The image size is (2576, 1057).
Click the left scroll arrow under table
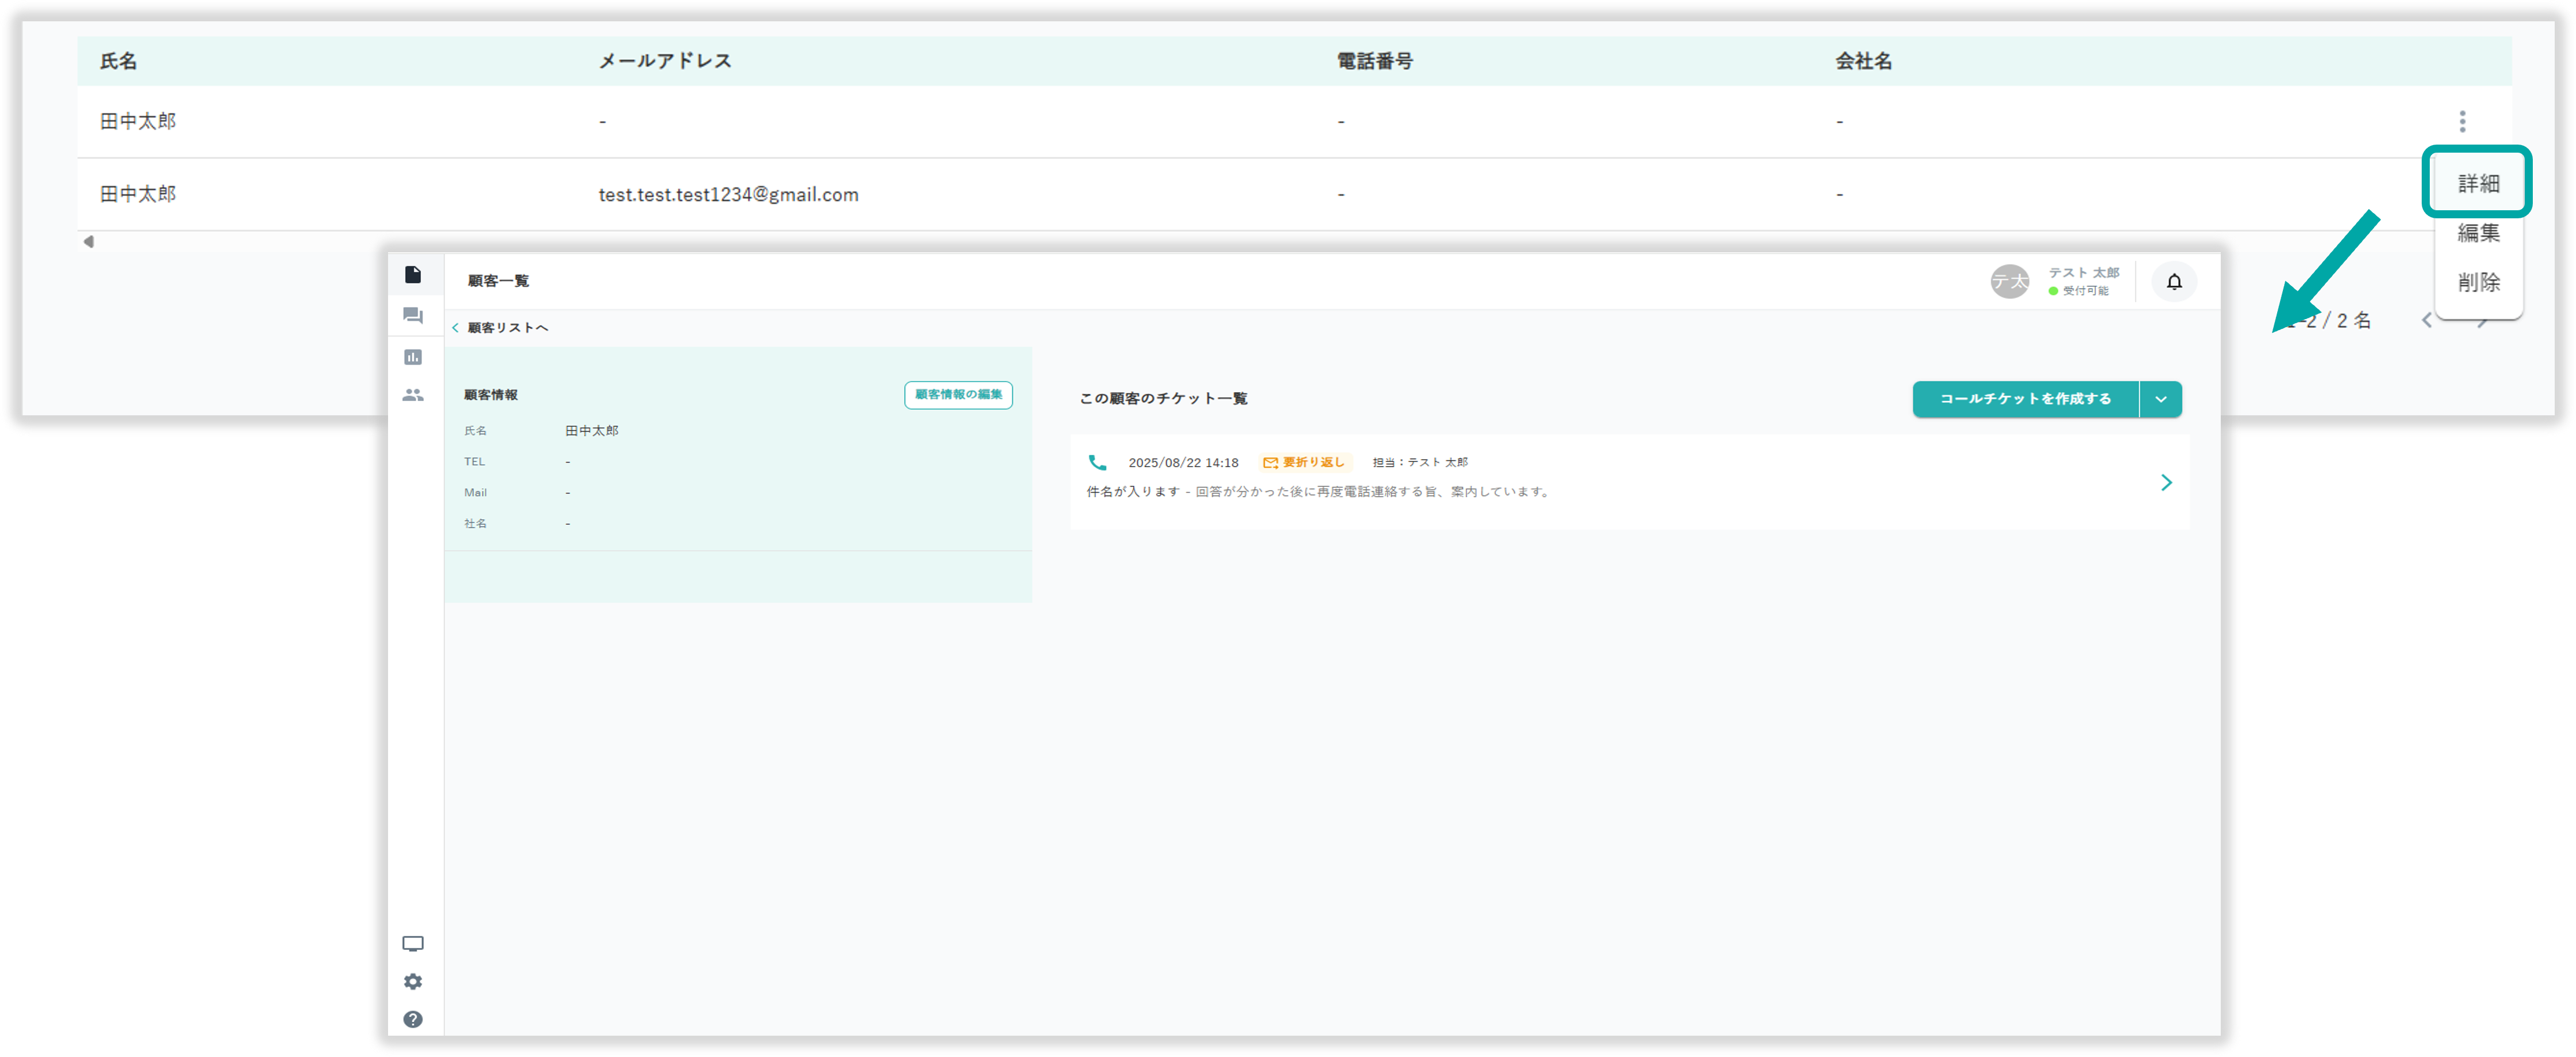click(x=89, y=241)
